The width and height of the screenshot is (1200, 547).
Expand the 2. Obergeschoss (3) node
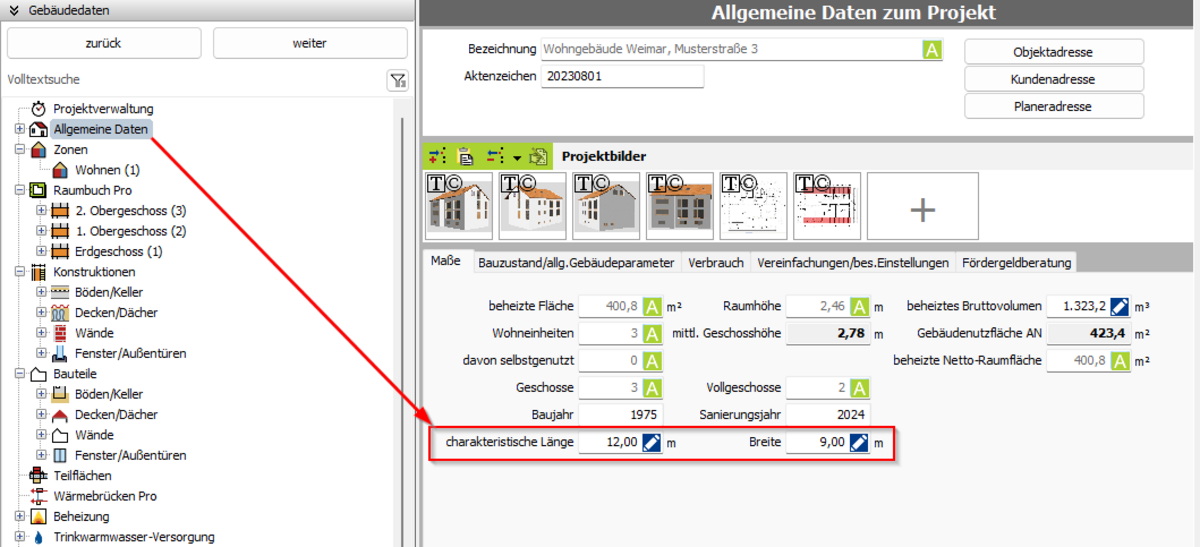(41, 211)
